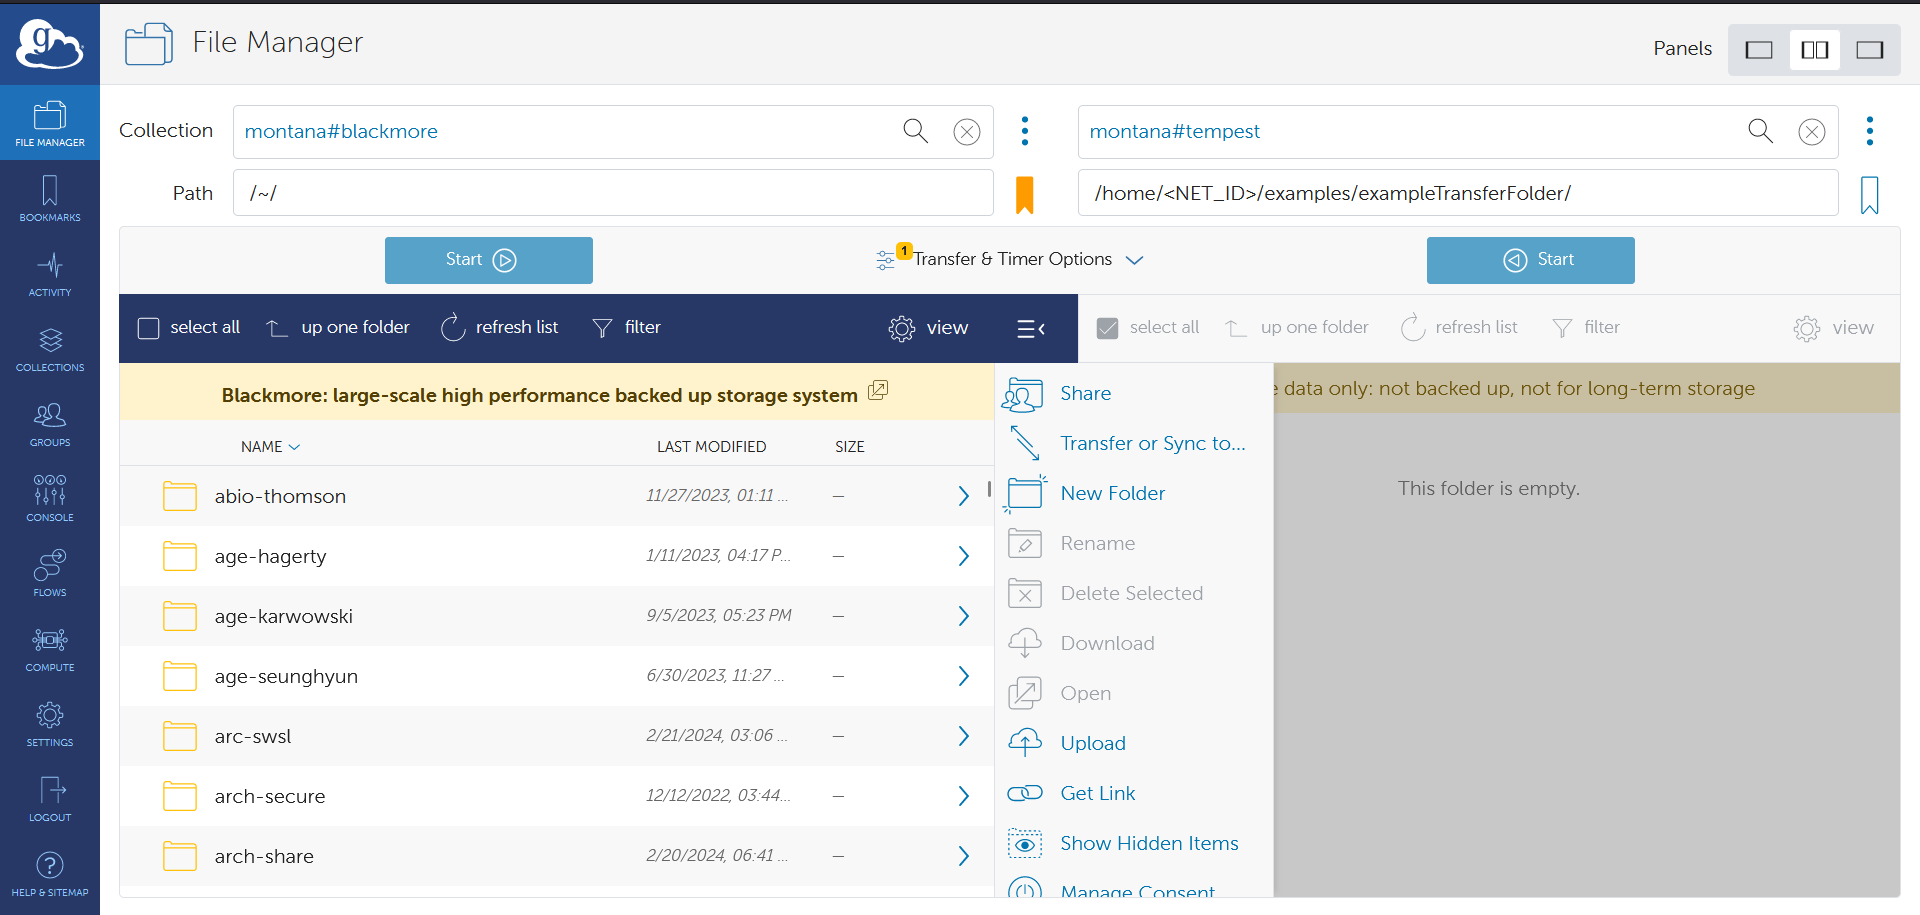Search collections in the montana#blackmore field
Screen dimensions: 1920x915
pos(915,131)
